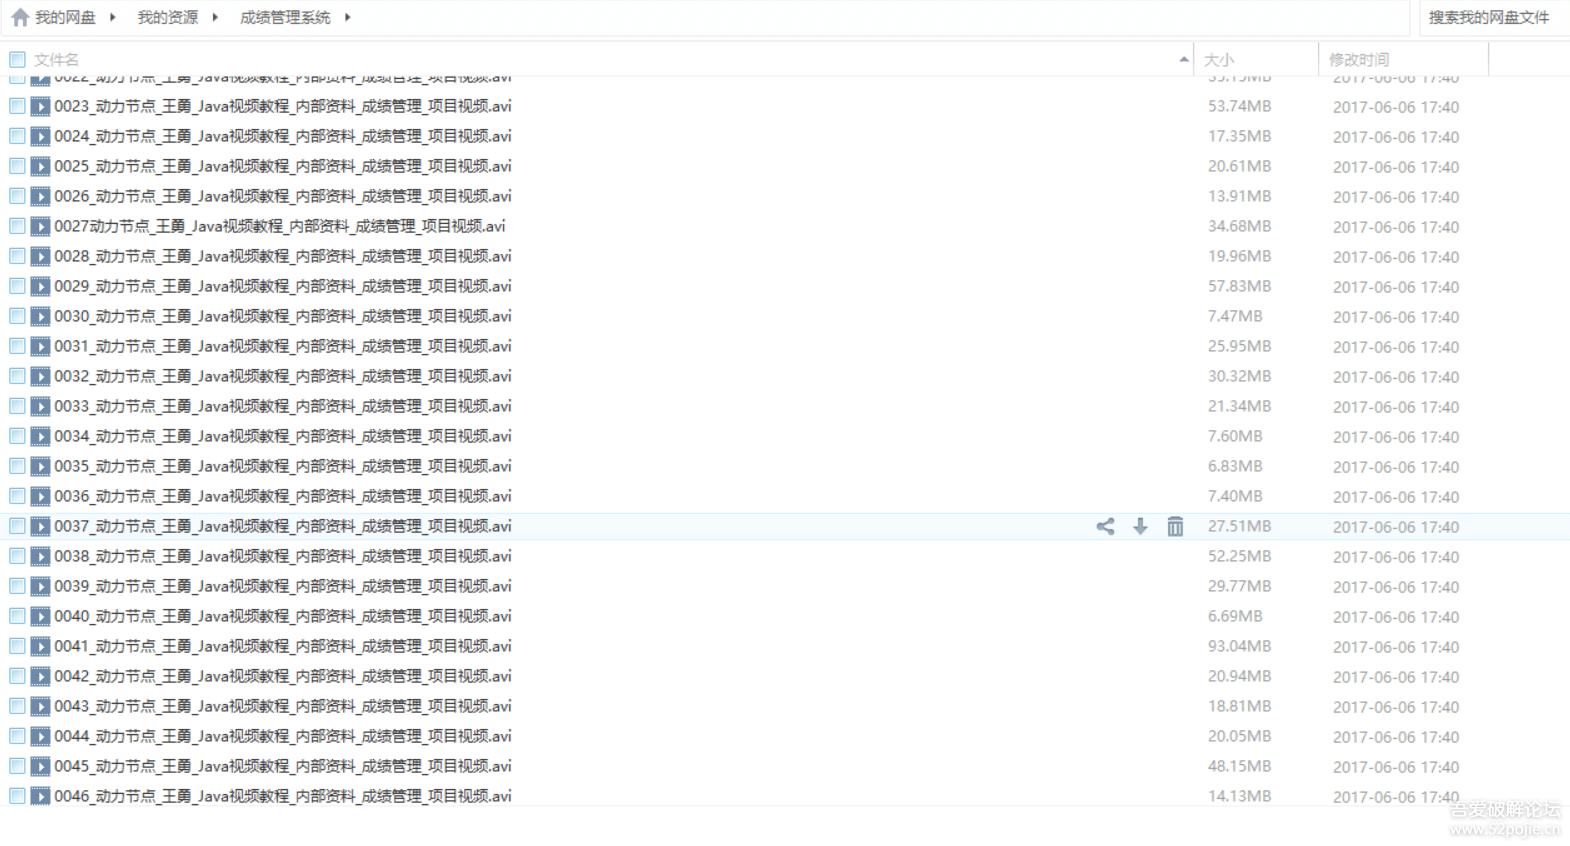Check the box for file 0041
Viewport: 1570px width, 846px height.
(x=17, y=645)
